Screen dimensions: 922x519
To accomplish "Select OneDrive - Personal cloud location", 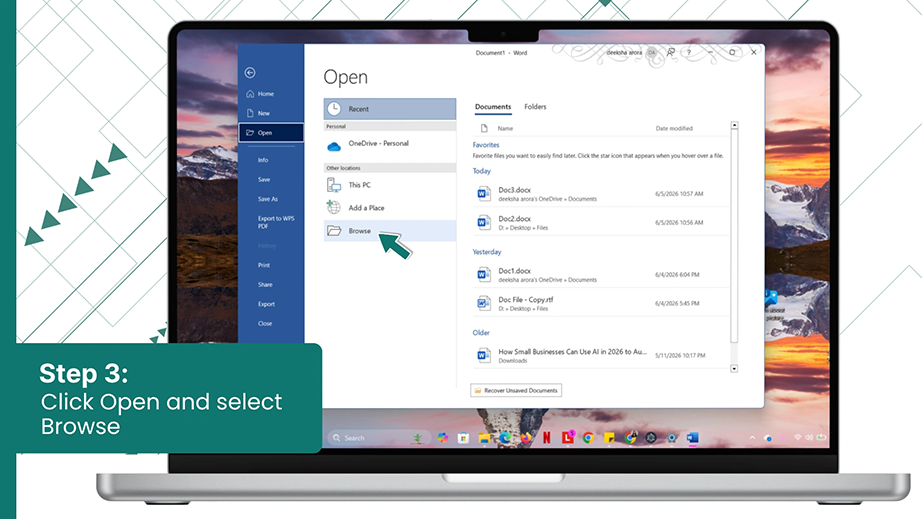I will tap(389, 143).
